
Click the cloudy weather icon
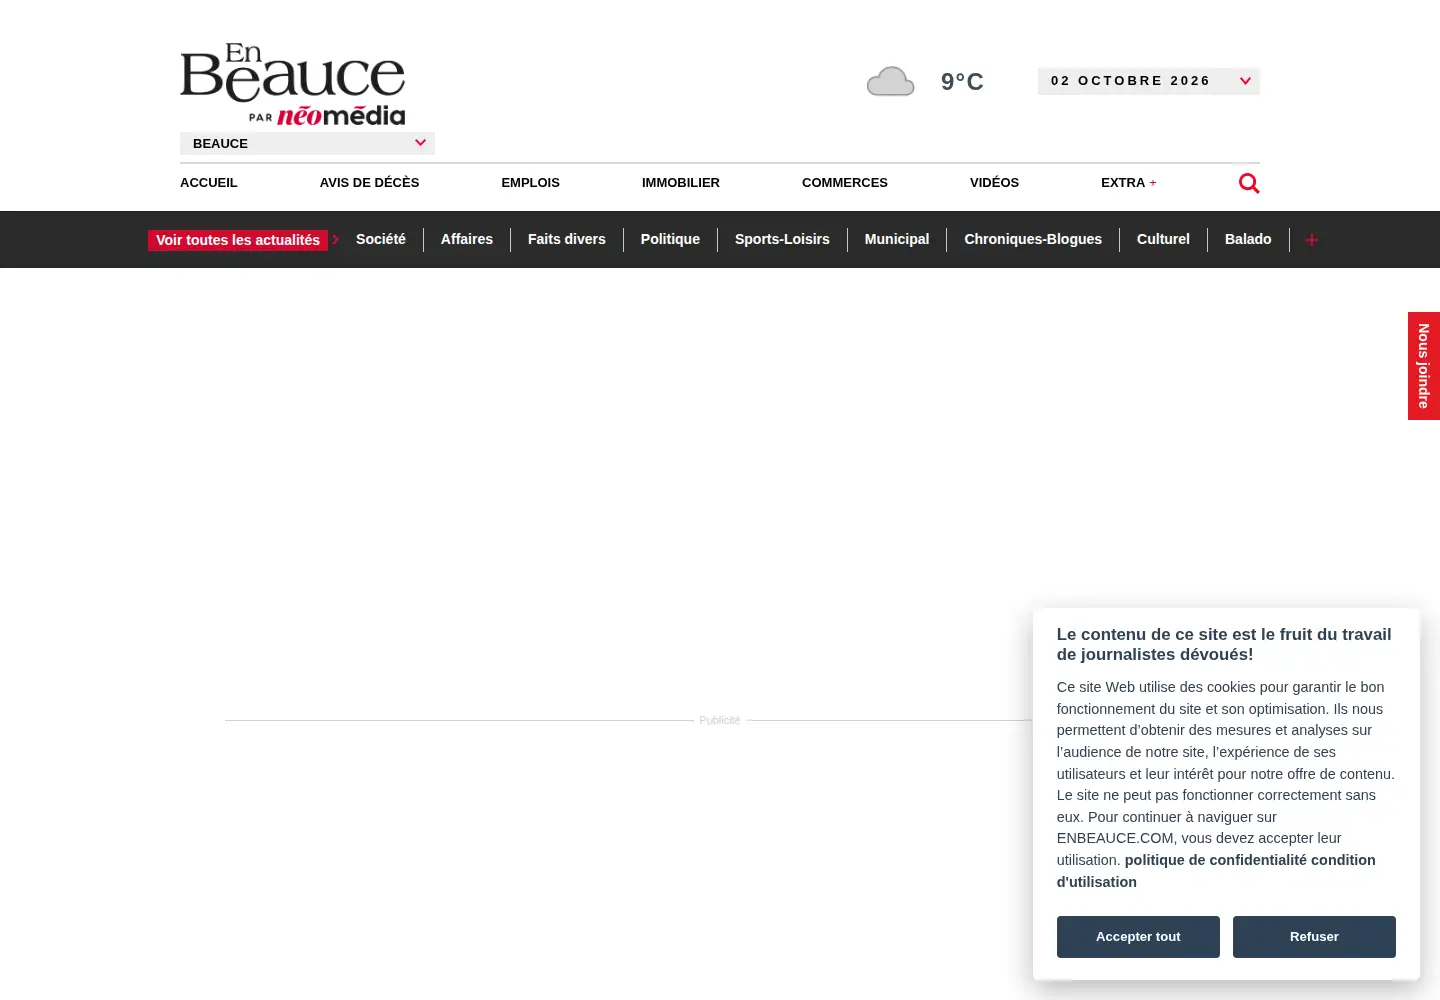click(x=890, y=81)
